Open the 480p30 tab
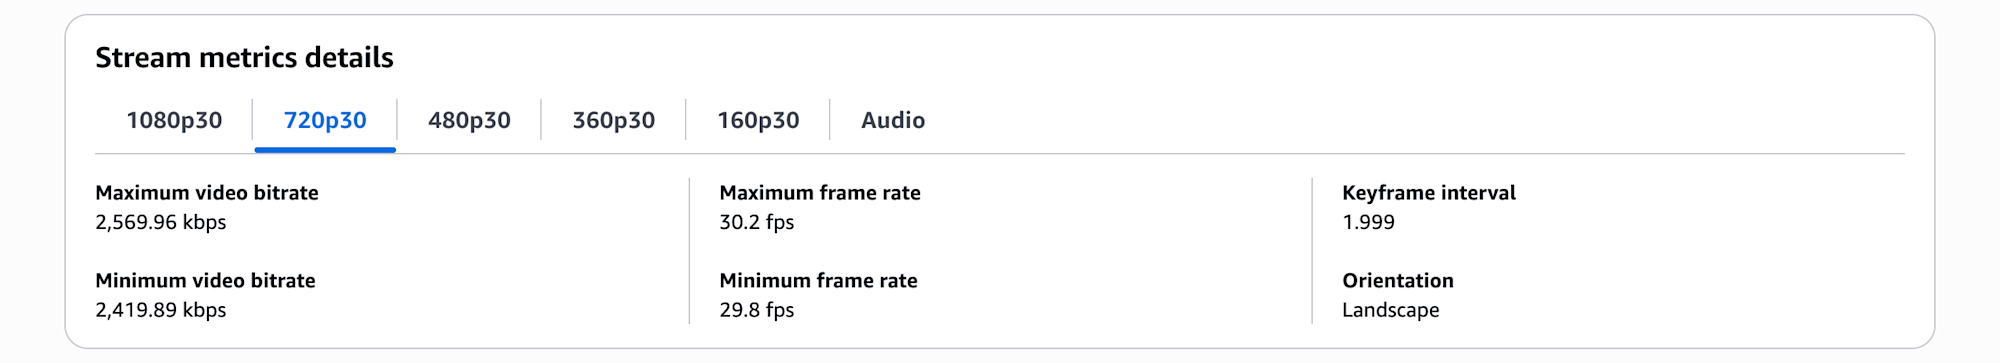The height and width of the screenshot is (363, 2000). tap(469, 120)
